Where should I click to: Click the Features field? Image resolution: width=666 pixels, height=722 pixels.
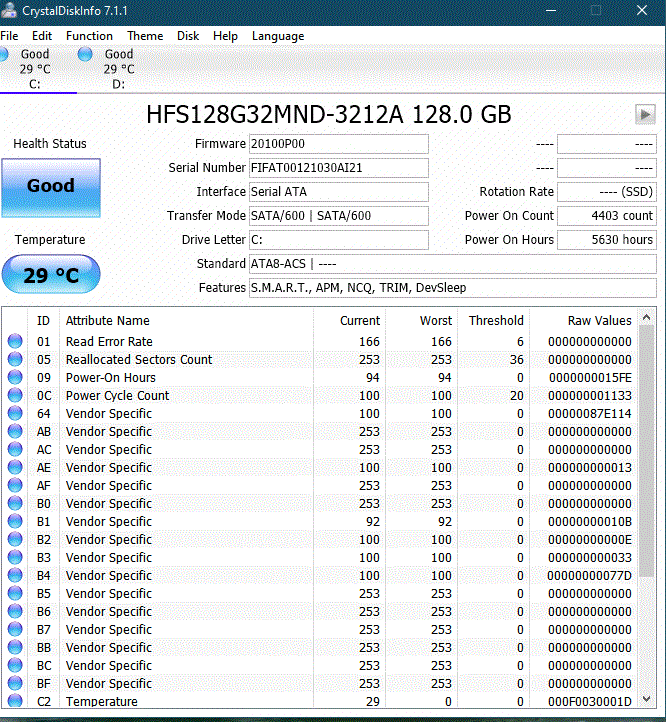(x=453, y=287)
